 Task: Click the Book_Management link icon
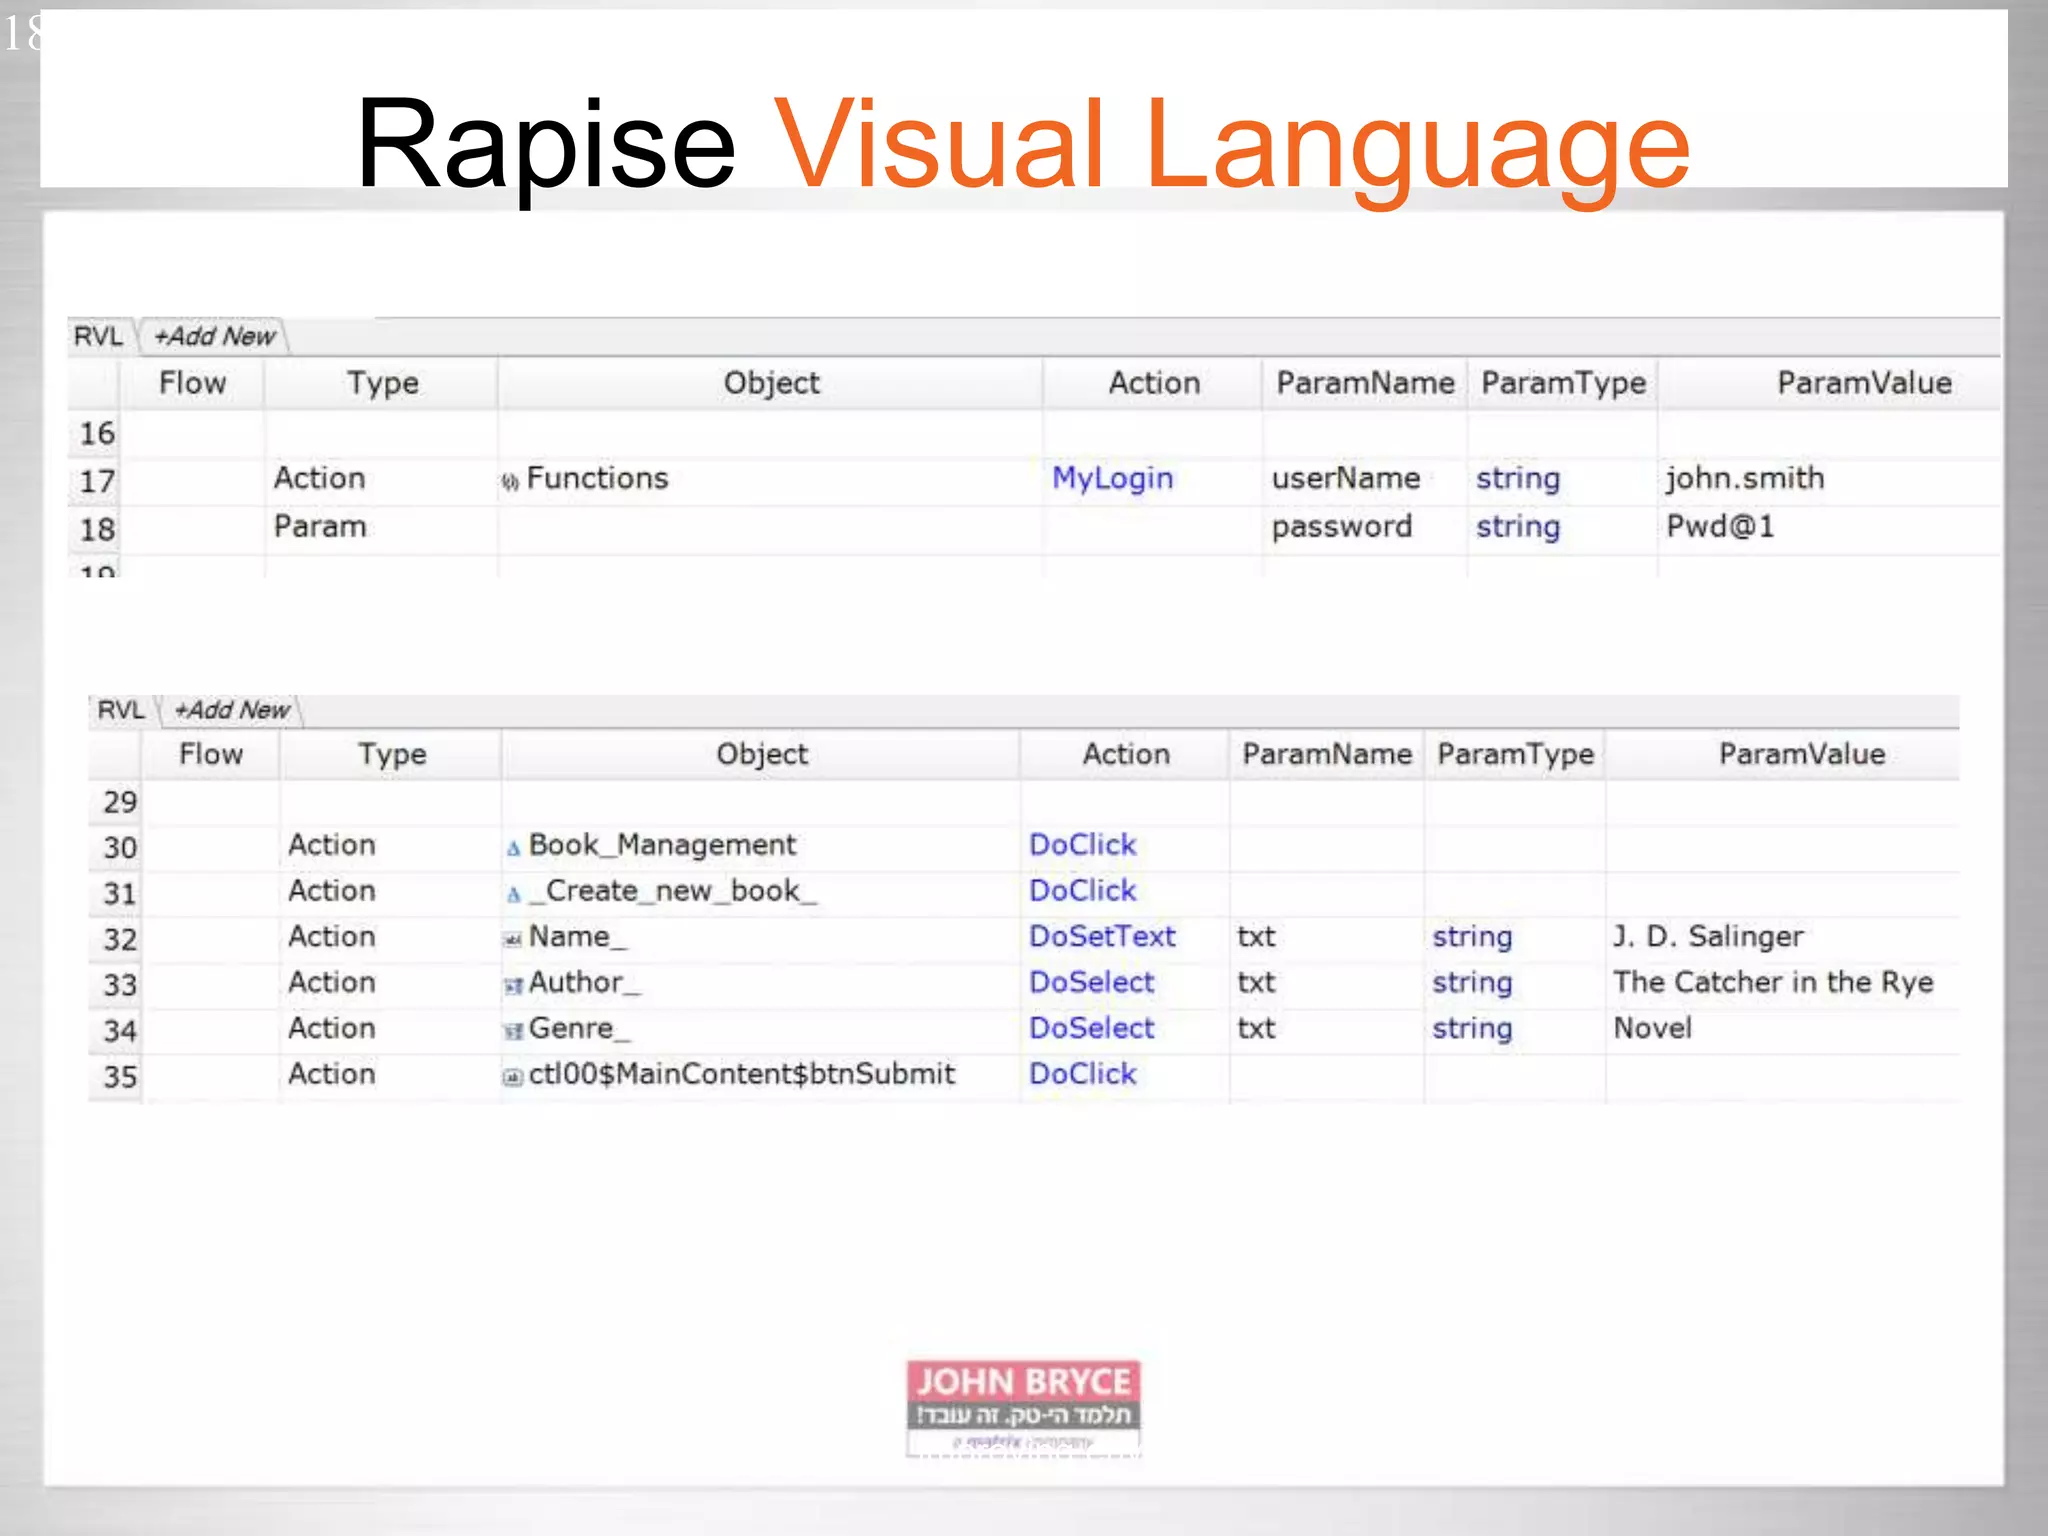[513, 849]
